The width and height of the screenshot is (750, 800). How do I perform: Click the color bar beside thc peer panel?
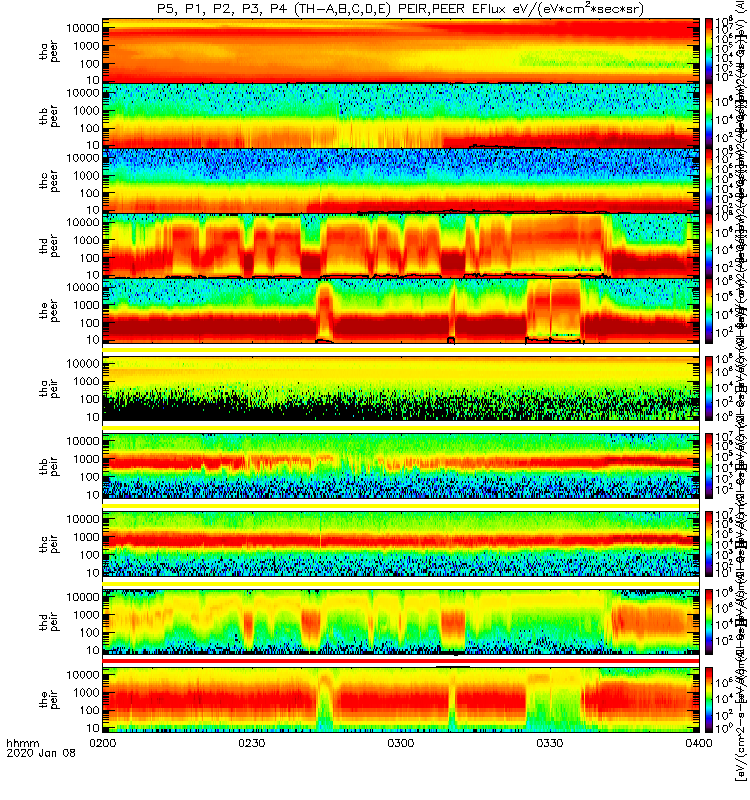pos(709,181)
